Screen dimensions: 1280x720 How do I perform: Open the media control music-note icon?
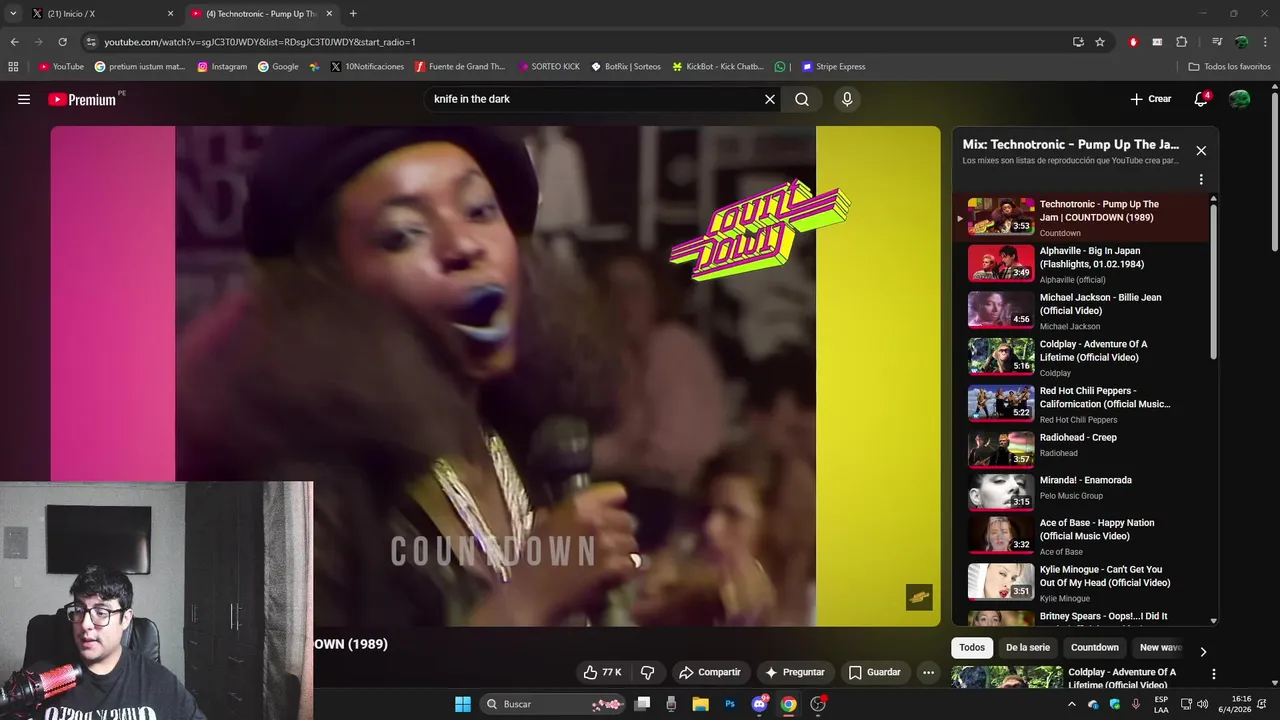(1217, 42)
